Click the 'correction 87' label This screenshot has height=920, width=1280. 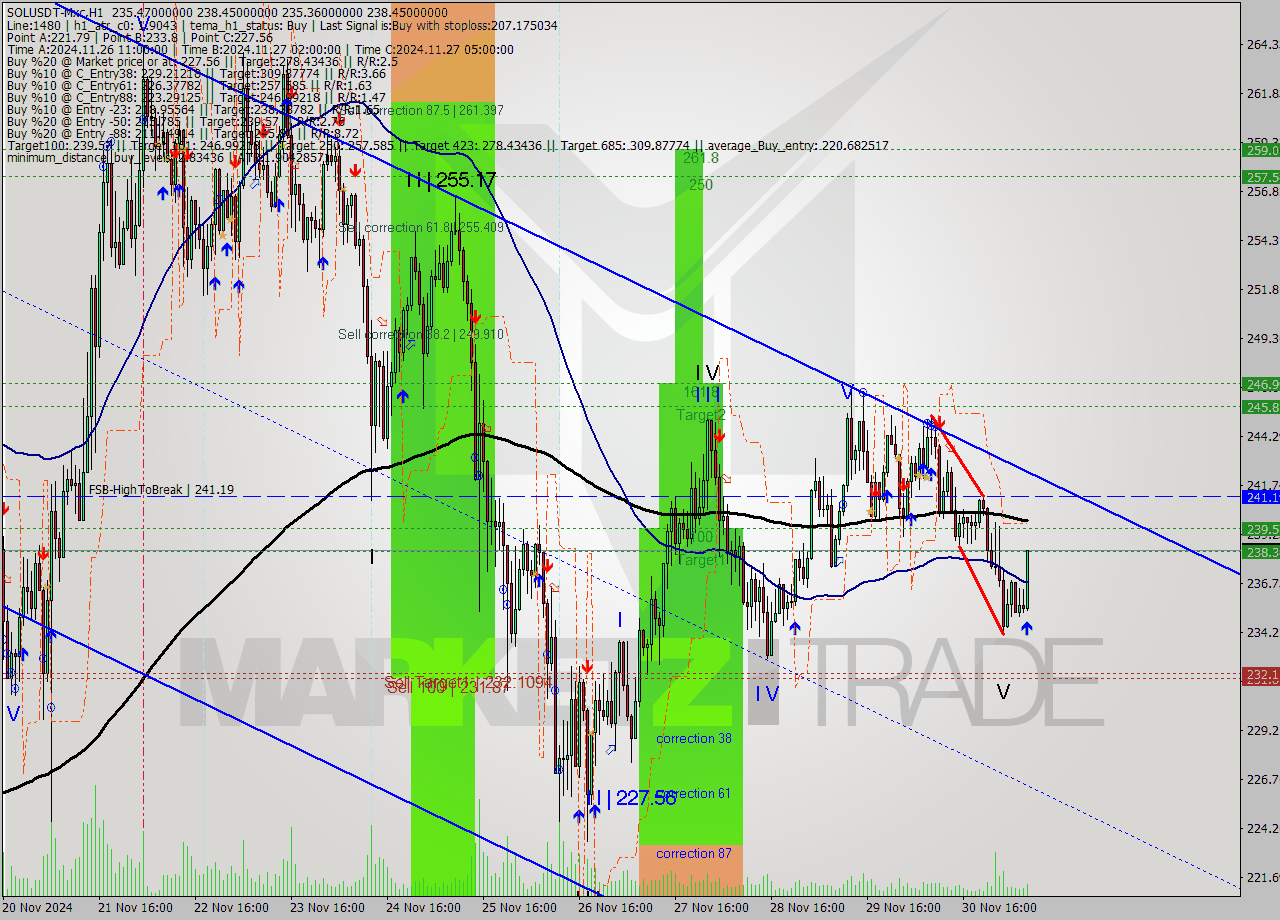point(693,853)
